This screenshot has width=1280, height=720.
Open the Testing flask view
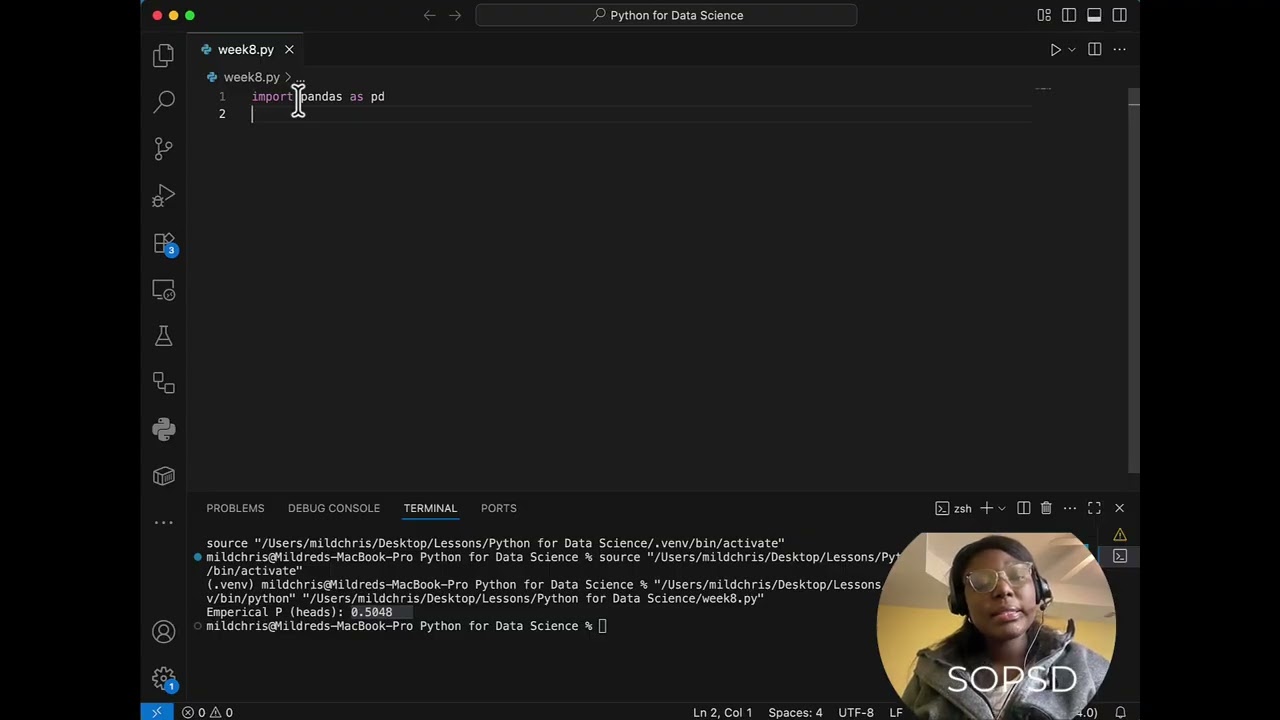tap(164, 336)
